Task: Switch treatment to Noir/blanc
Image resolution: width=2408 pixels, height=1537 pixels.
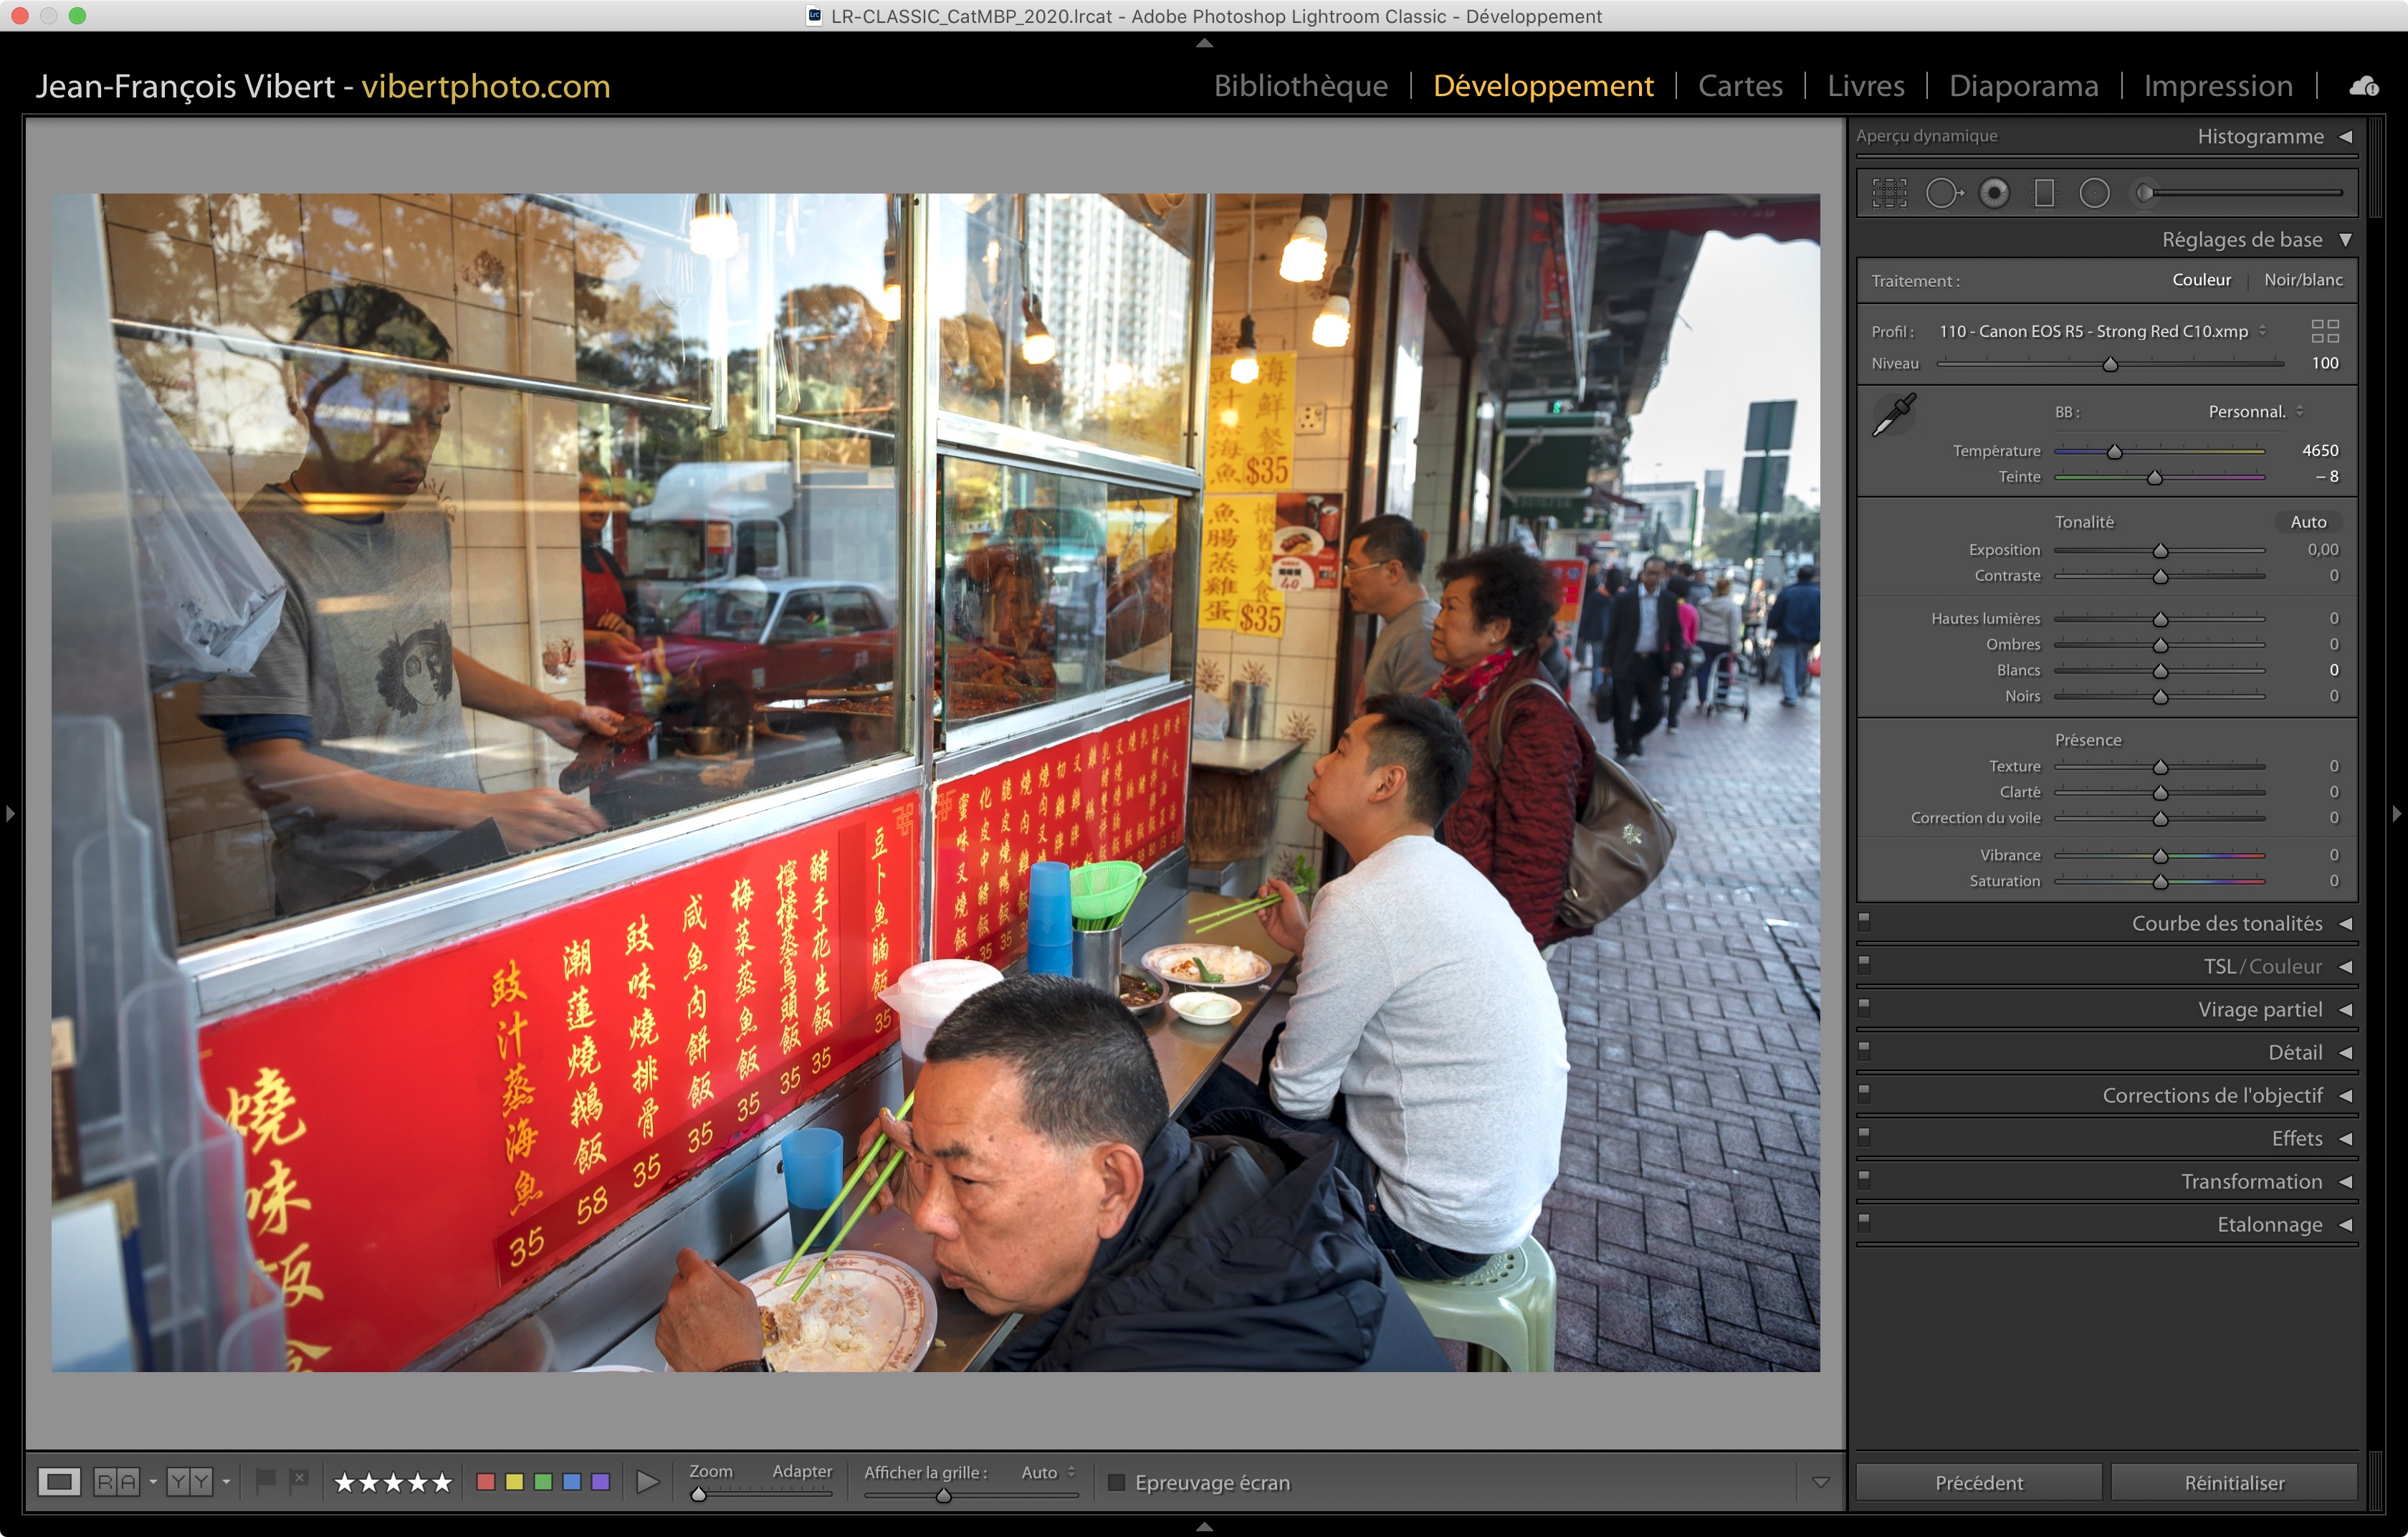Action: click(x=2302, y=280)
